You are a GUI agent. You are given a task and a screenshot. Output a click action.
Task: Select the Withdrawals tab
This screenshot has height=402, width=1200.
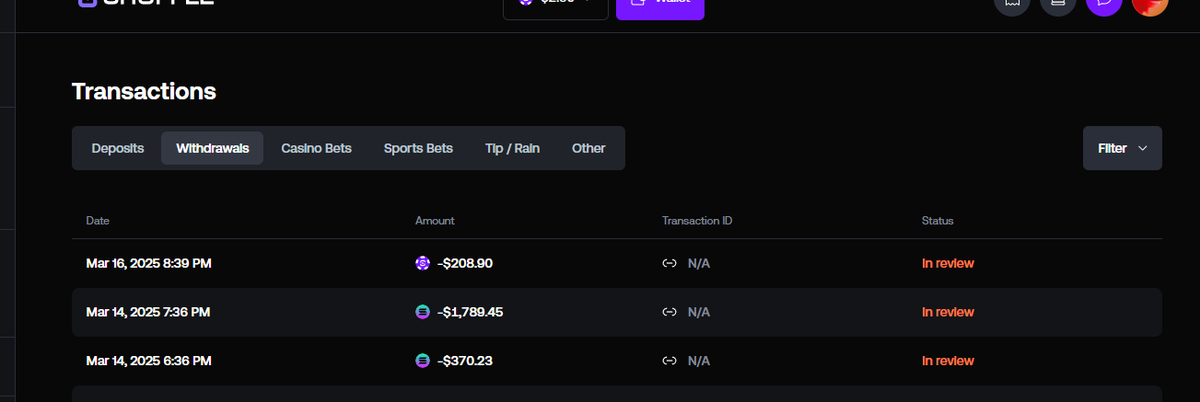(x=213, y=148)
